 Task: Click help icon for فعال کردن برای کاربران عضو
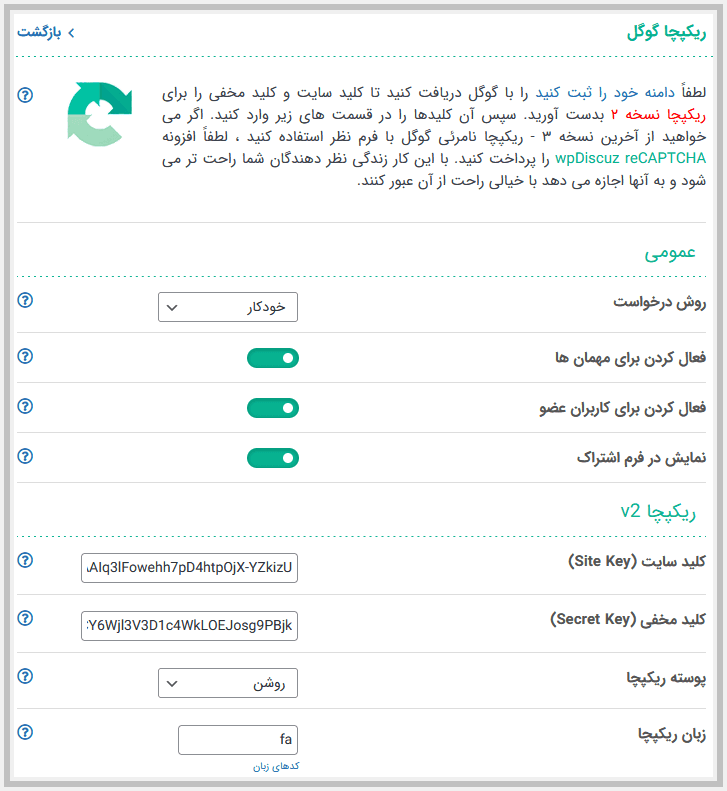click(25, 406)
